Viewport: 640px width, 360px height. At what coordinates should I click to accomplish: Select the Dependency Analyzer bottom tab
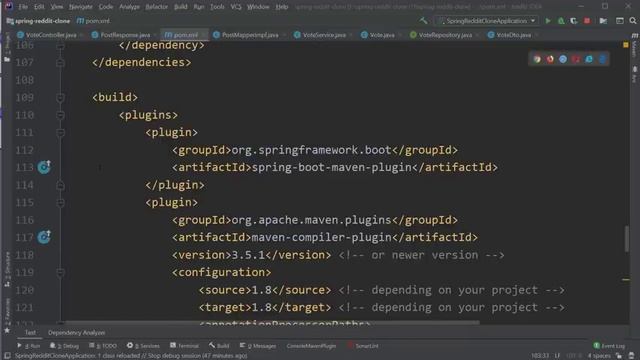[76, 333]
